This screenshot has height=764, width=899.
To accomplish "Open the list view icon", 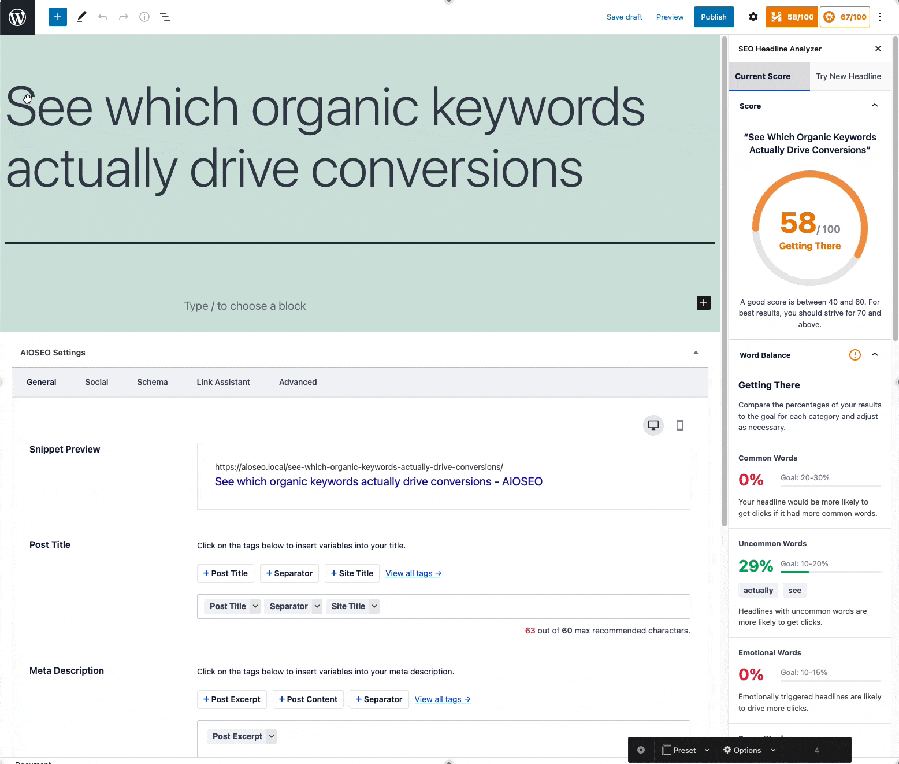I will 165,17.
